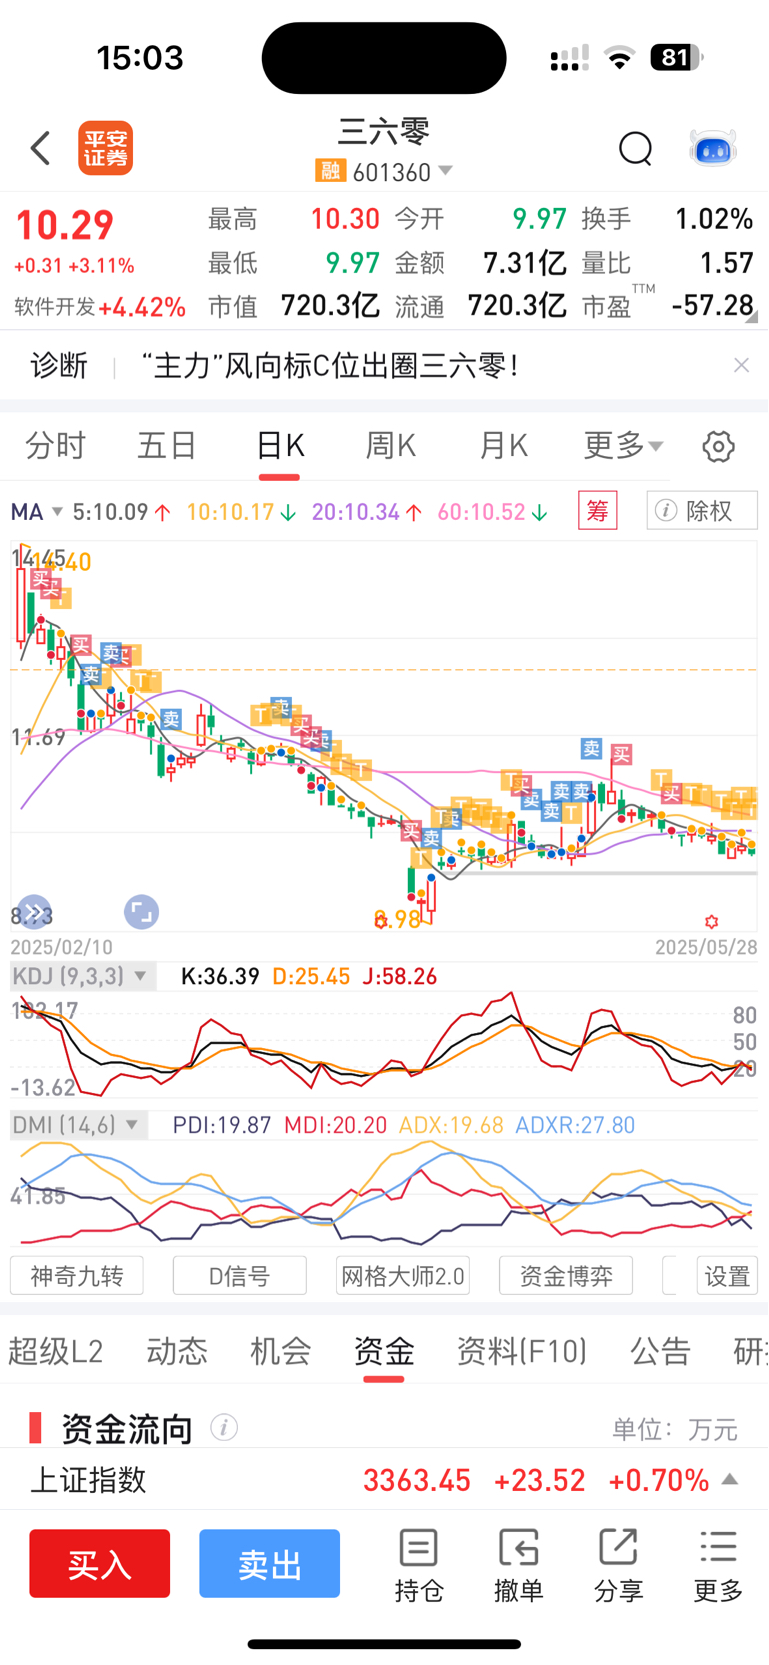Toggle the 筹 chip distribution button
The image size is (769, 1665).
[598, 511]
